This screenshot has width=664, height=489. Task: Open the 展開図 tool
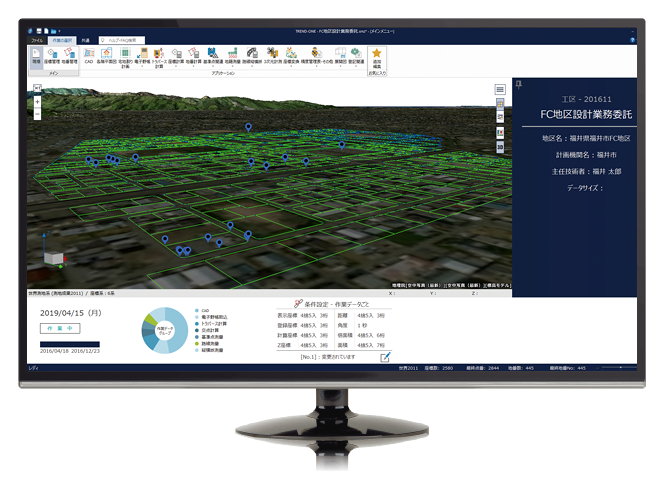coord(340,56)
